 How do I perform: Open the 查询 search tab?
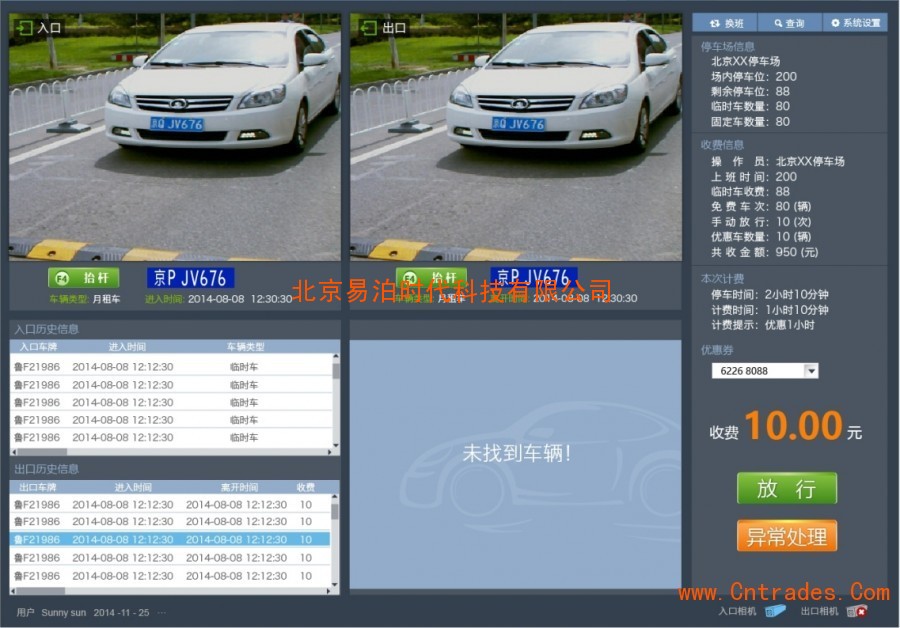[x=789, y=23]
